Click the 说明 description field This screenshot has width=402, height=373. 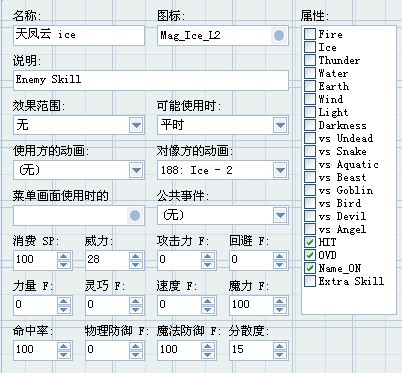(151, 80)
